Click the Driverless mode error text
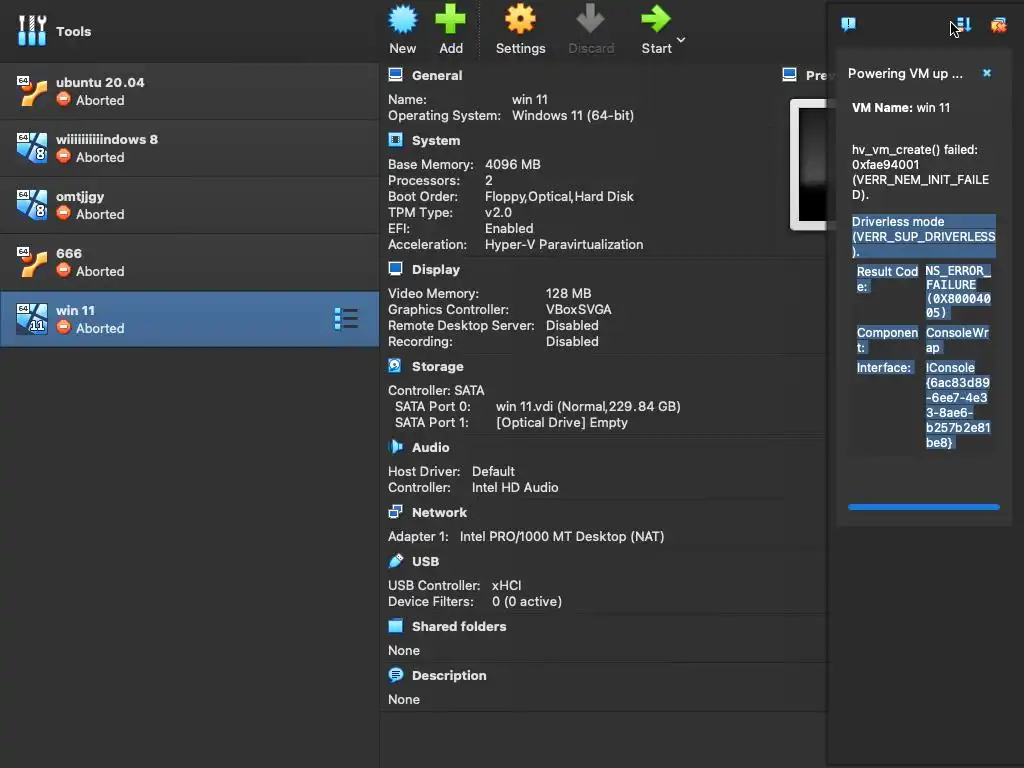Viewport: 1024px width, 768px height. (923, 236)
